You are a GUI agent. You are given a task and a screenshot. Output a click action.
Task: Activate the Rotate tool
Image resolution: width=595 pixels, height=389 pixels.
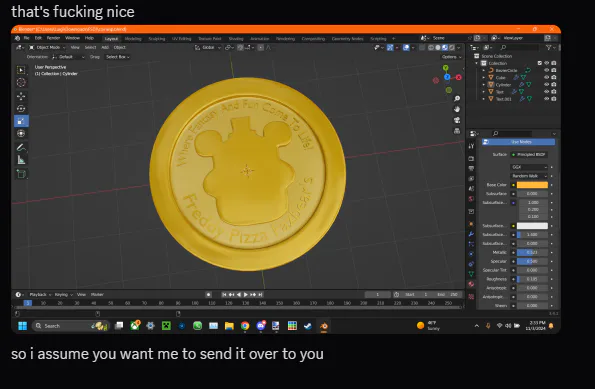pos(21,109)
